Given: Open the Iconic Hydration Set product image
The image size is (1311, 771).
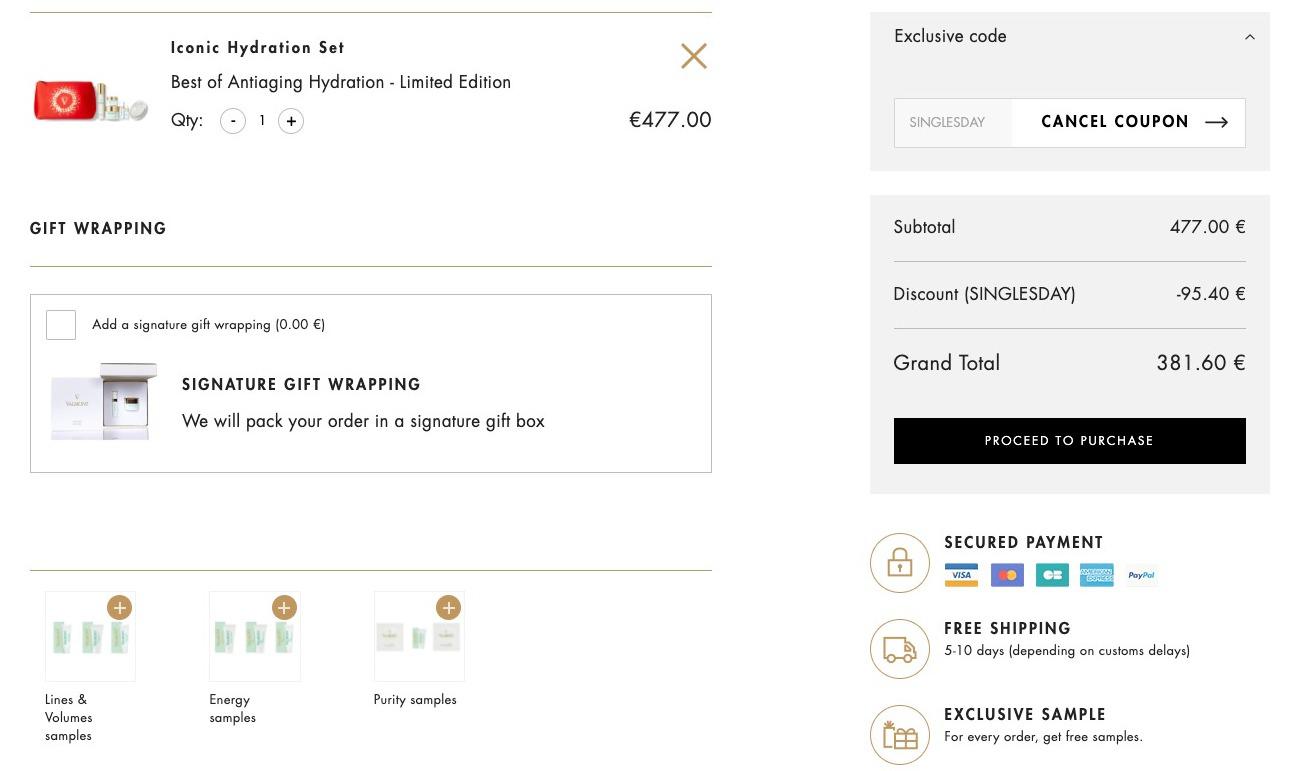Looking at the screenshot, I should 90,100.
